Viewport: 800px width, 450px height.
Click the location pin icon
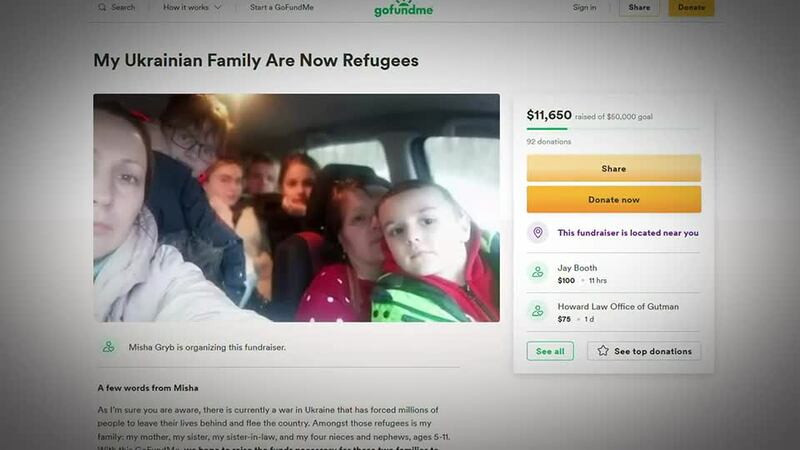(x=538, y=233)
